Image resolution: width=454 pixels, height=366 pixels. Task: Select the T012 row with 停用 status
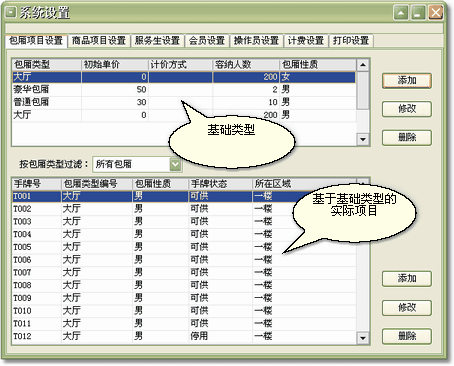[x=184, y=336]
